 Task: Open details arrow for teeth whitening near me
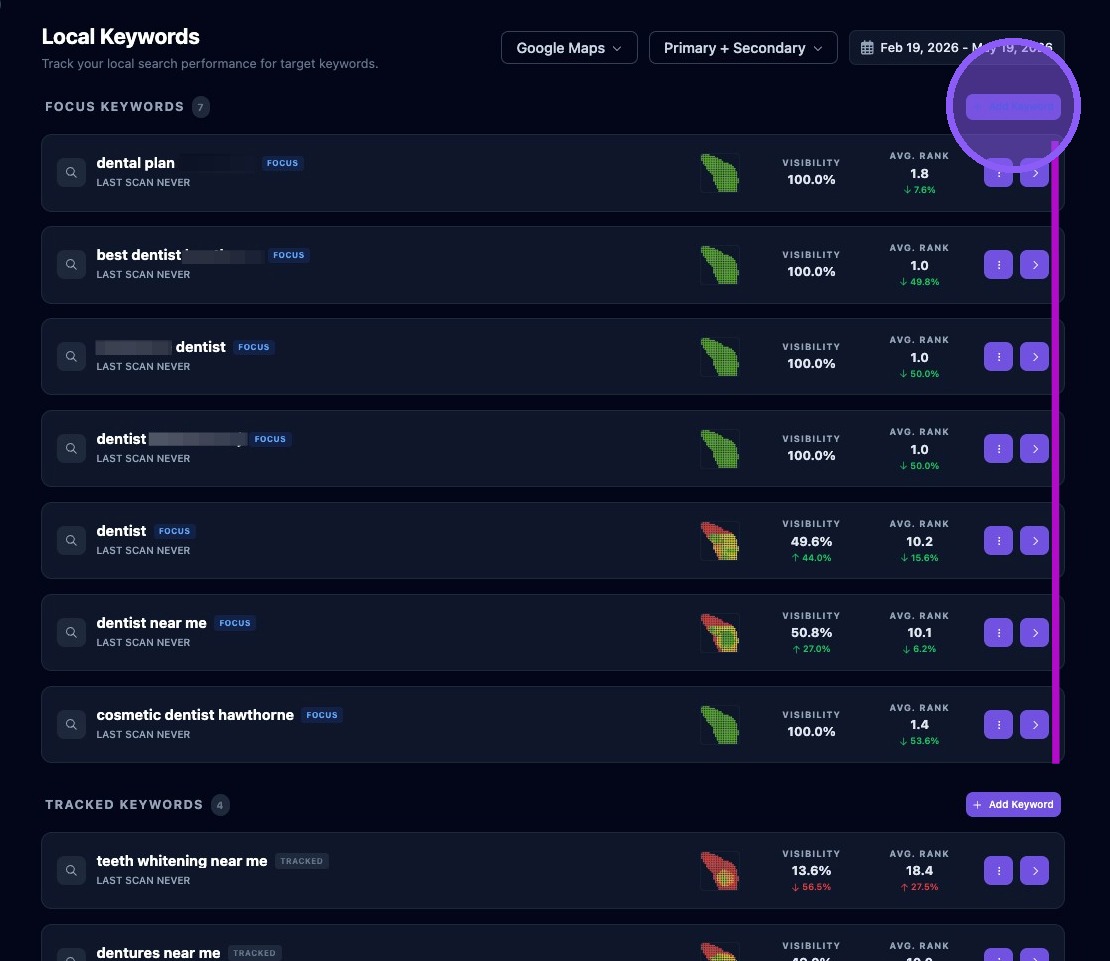point(1034,870)
